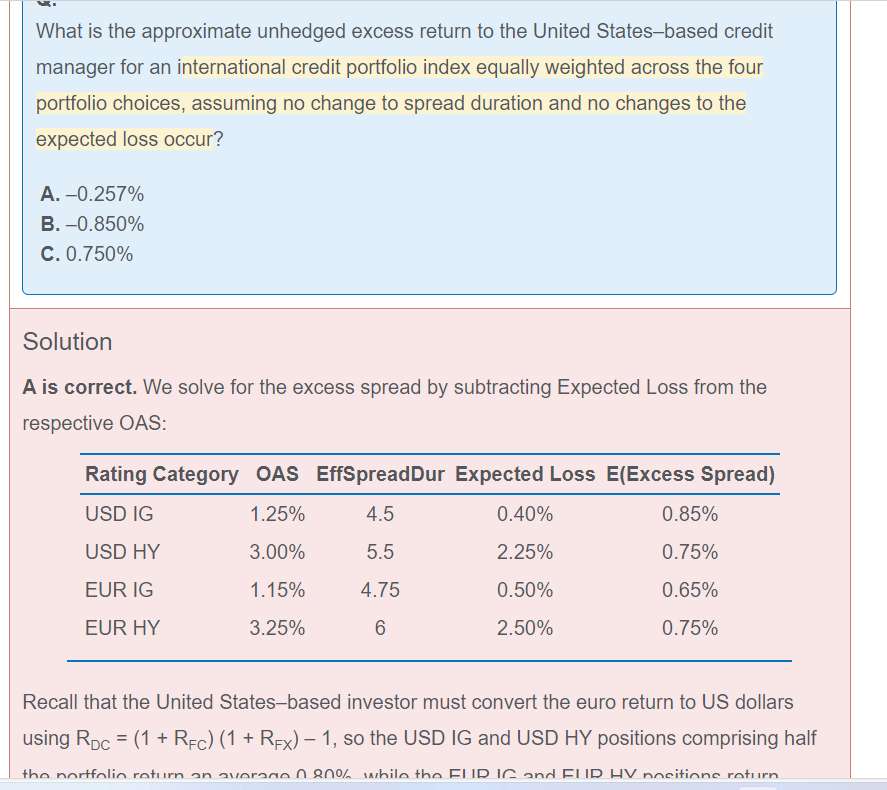887x790 pixels.
Task: Select the USD HY row label
Action: [122, 552]
